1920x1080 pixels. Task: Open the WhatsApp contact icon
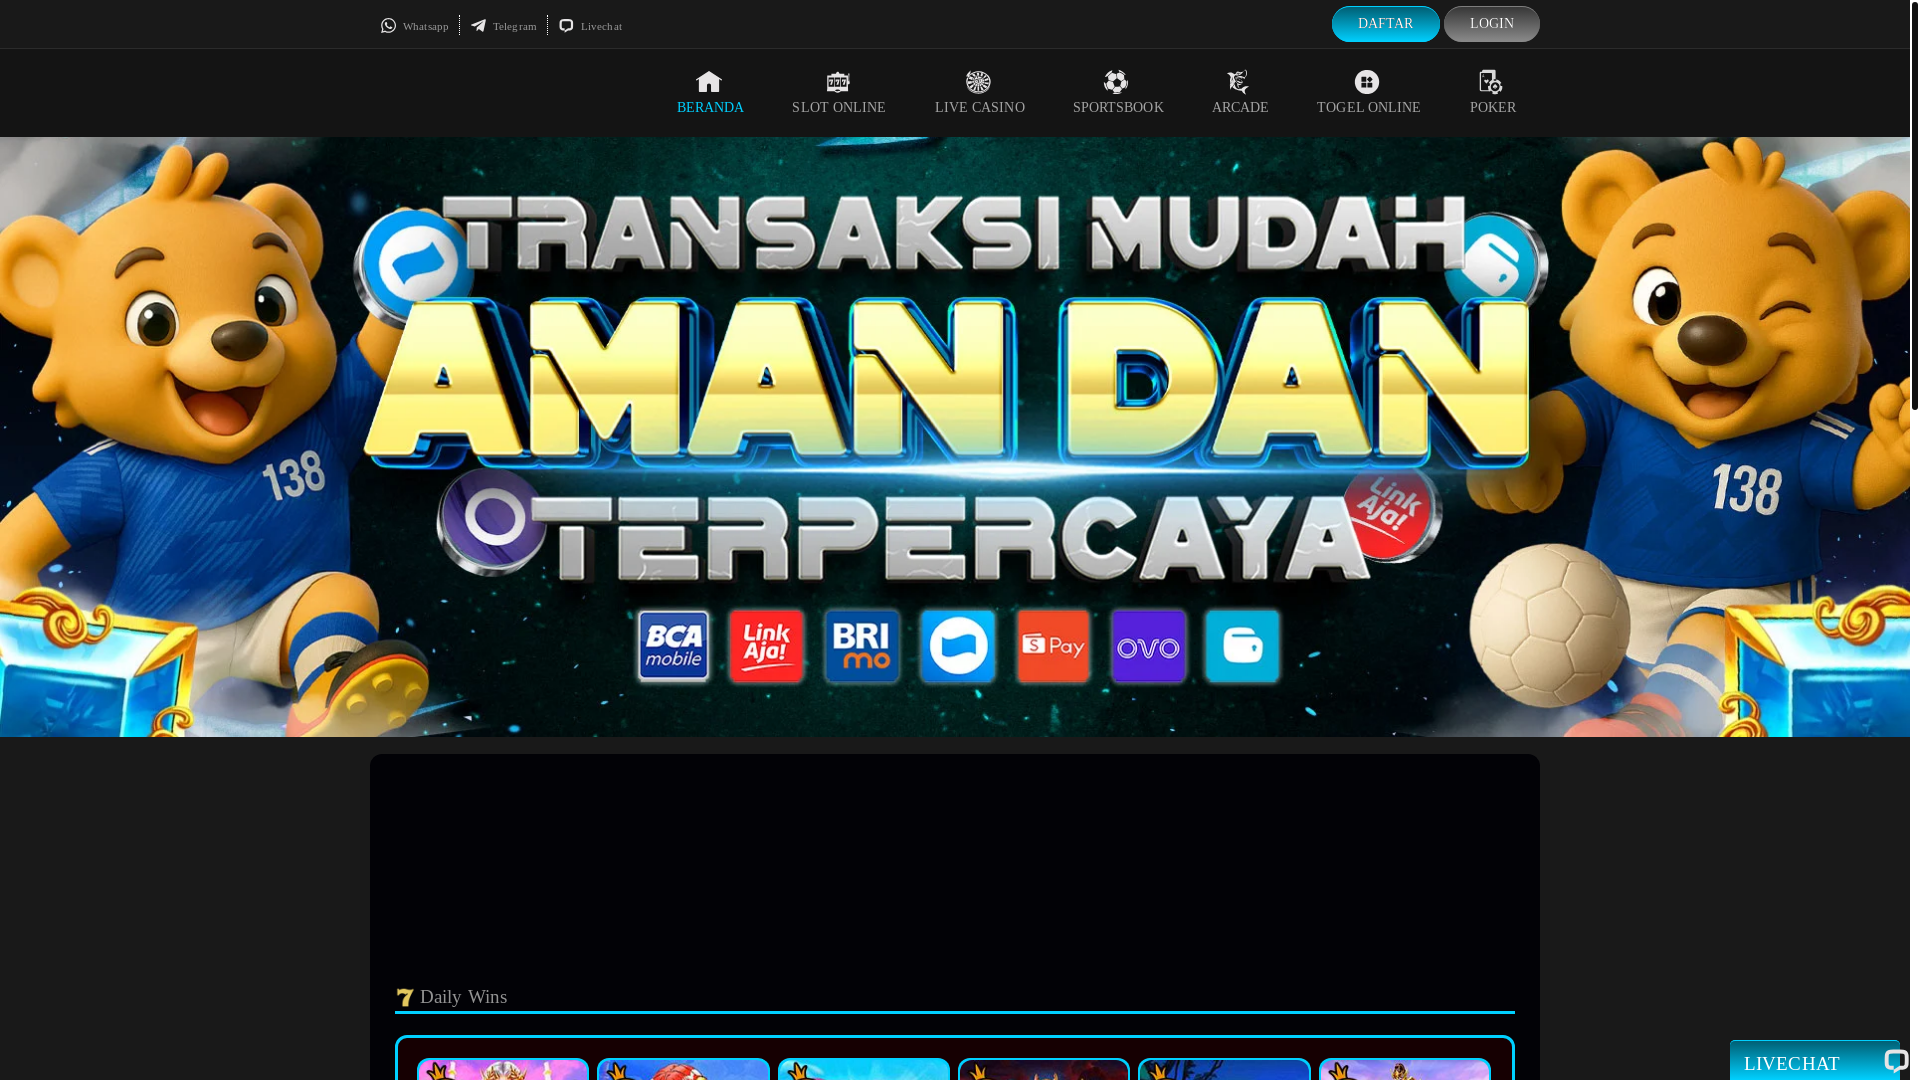pyautogui.click(x=389, y=26)
